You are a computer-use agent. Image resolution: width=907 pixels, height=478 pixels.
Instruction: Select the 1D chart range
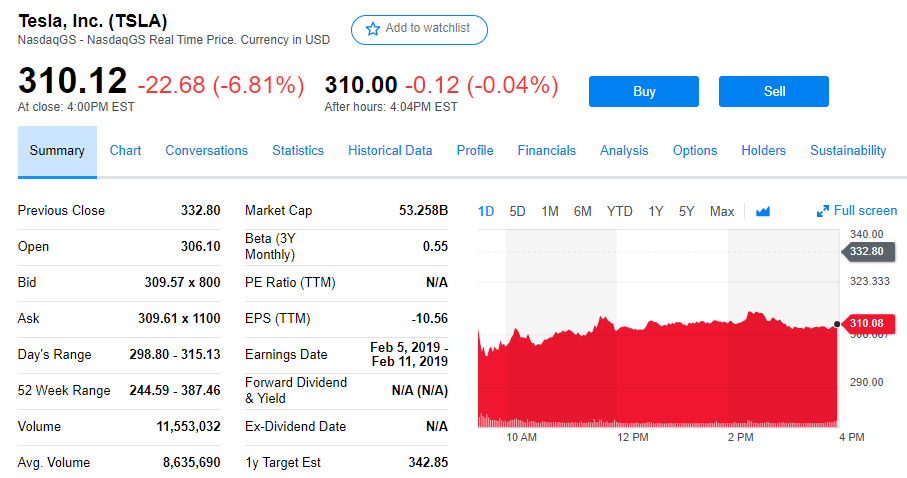pos(486,212)
